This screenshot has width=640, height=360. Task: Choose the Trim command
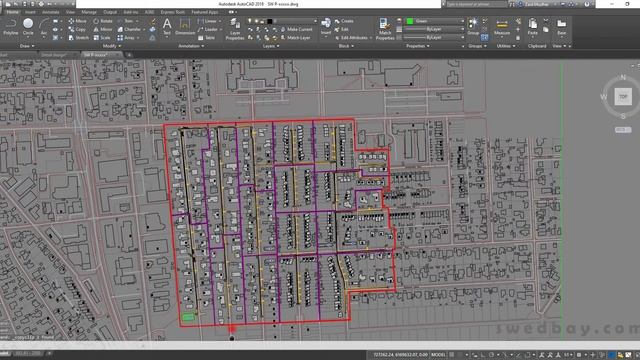point(126,21)
